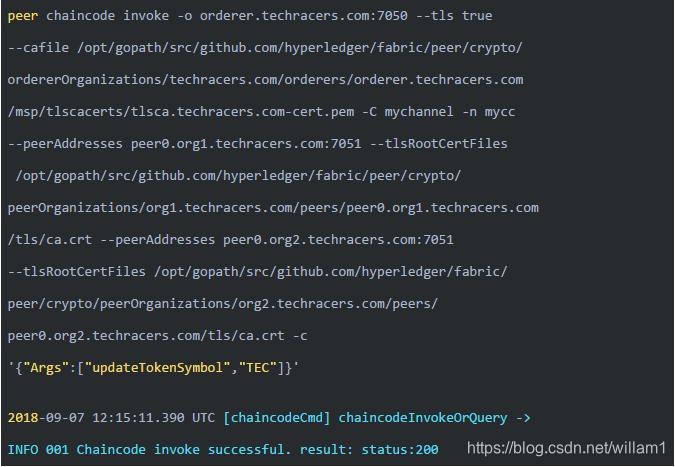The image size is (675, 467).
Task: Click 'peer0.org1.techracers.com:7051' address
Action: [x=246, y=144]
